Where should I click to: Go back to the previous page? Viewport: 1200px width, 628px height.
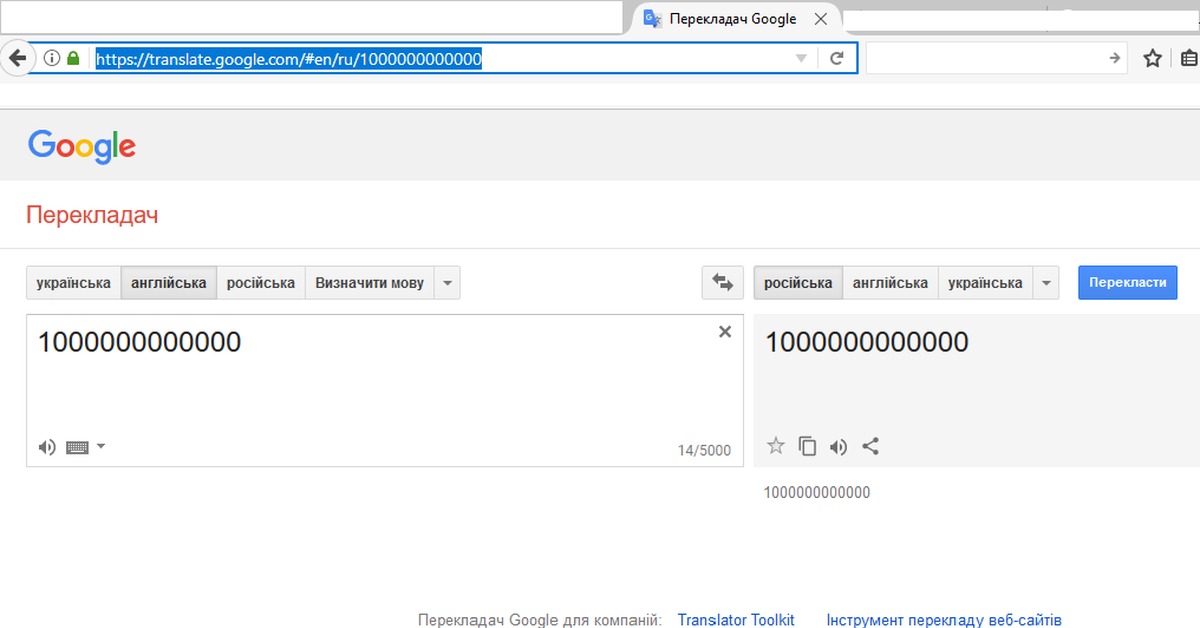pos(16,59)
